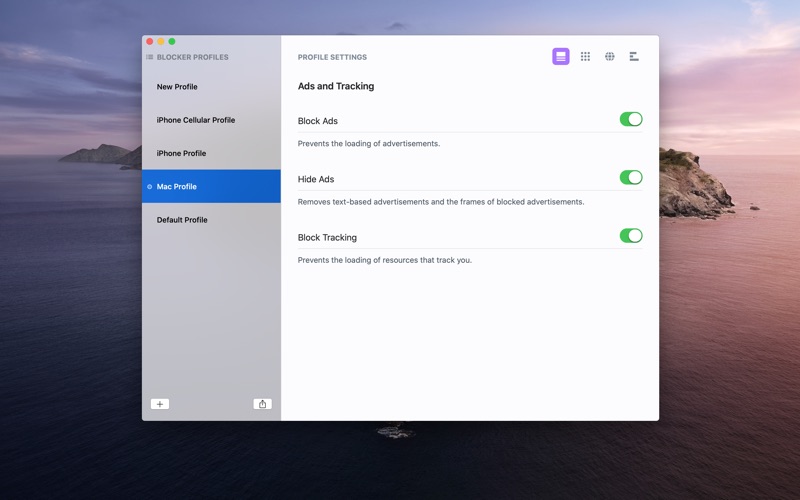
Task: Click 'Removes text-based advertisements' description
Action: 441,202
